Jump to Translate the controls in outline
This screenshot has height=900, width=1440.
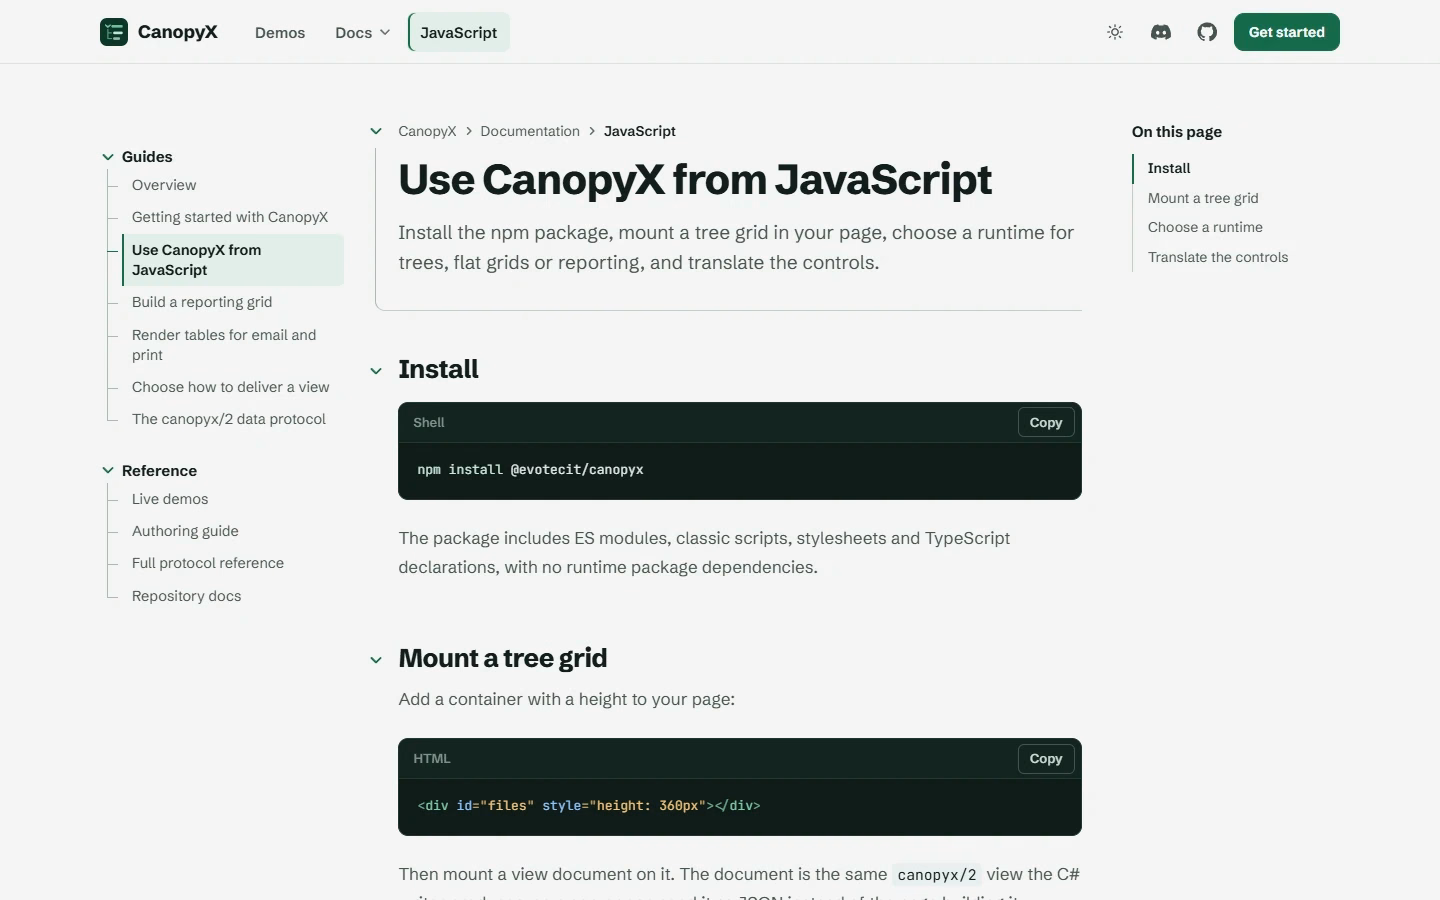click(1218, 257)
